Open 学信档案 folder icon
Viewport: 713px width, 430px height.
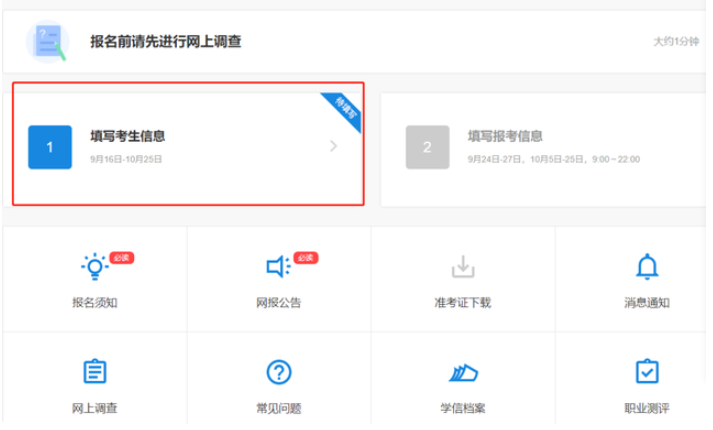pyautogui.click(x=463, y=373)
